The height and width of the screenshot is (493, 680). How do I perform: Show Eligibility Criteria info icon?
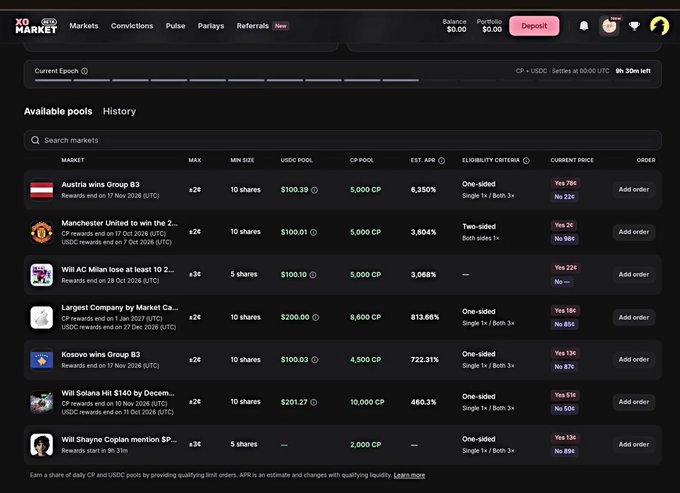pos(526,160)
